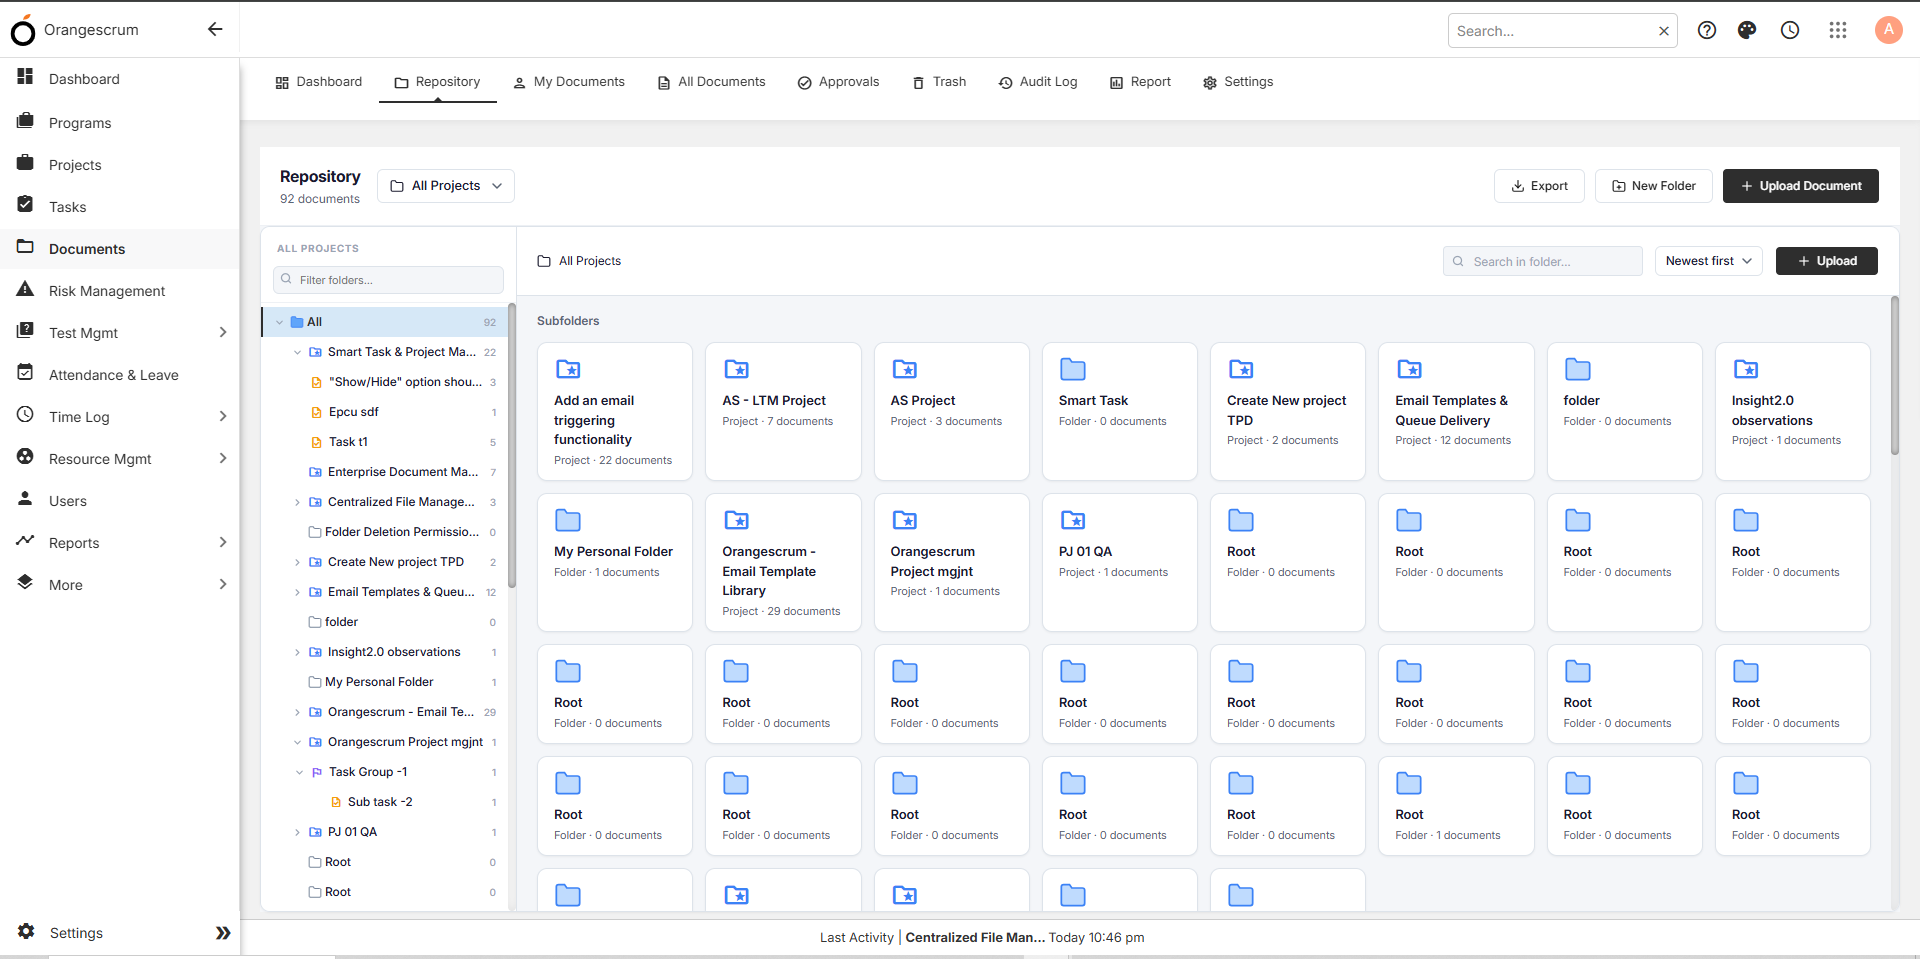
Task: Focus the Search in folder field
Action: [1543, 261]
